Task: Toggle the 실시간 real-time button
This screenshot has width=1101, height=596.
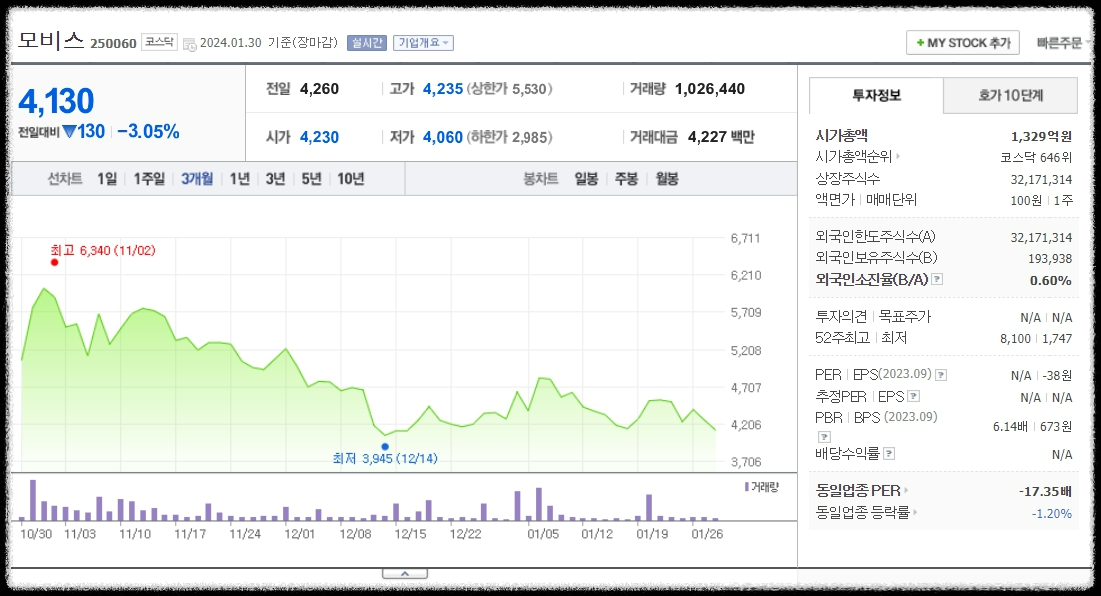Action: 367,43
